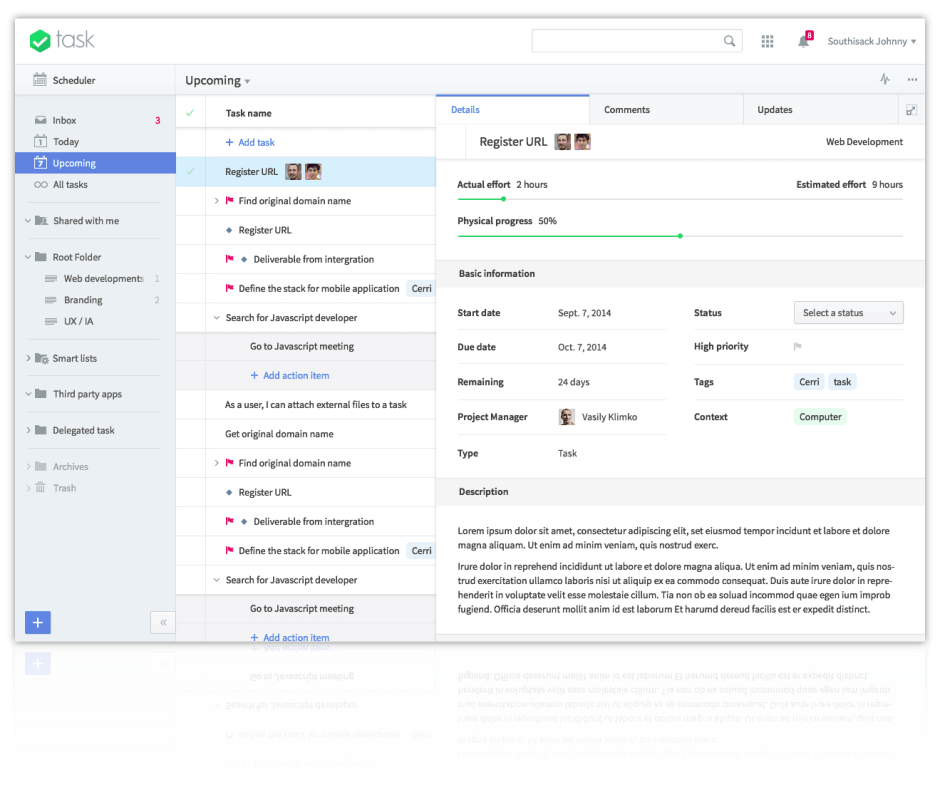Click Vasily Klimko's avatar

pyautogui.click(x=567, y=417)
